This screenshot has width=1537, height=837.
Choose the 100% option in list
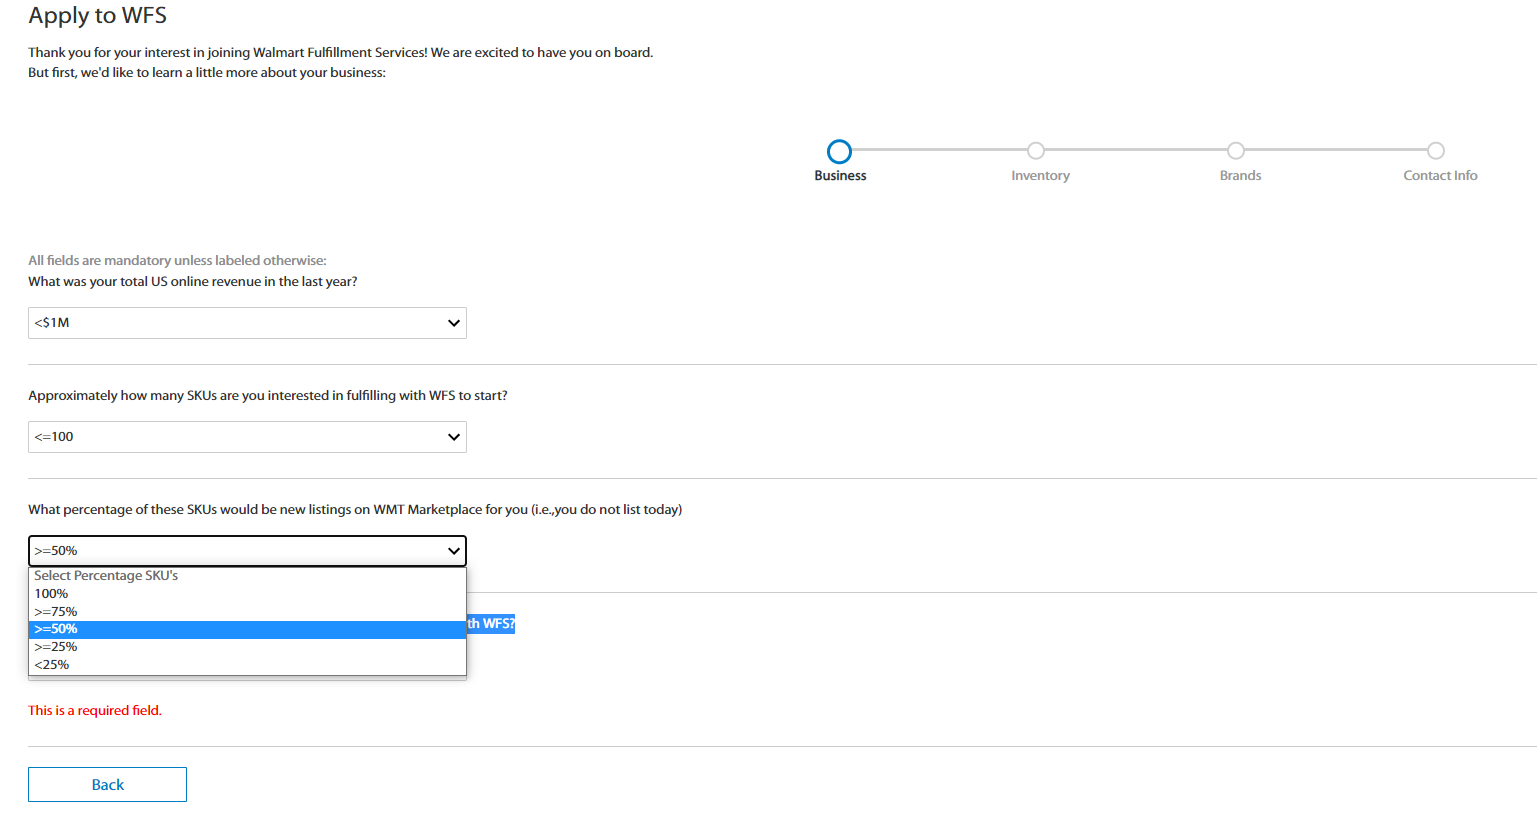247,594
